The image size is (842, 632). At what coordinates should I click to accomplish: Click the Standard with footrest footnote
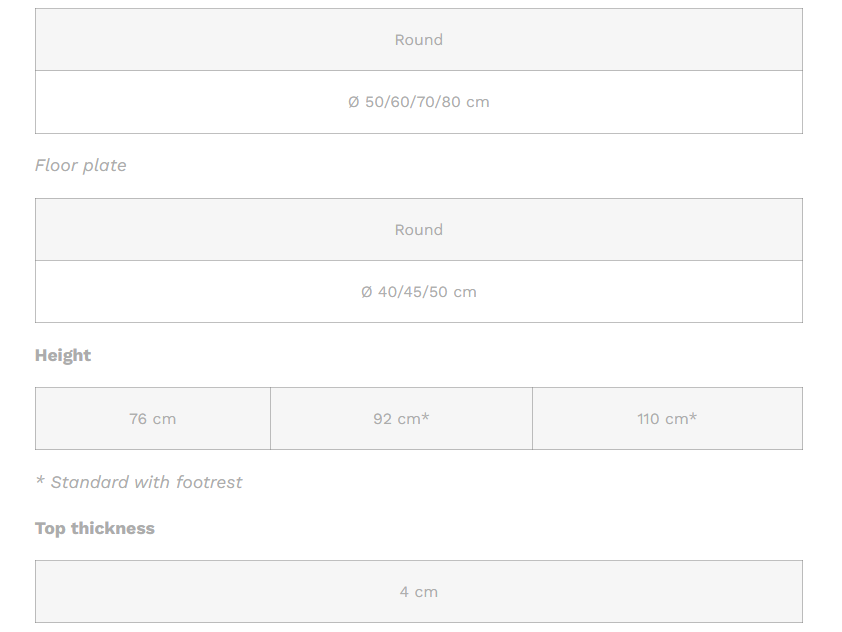pyautogui.click(x=139, y=482)
